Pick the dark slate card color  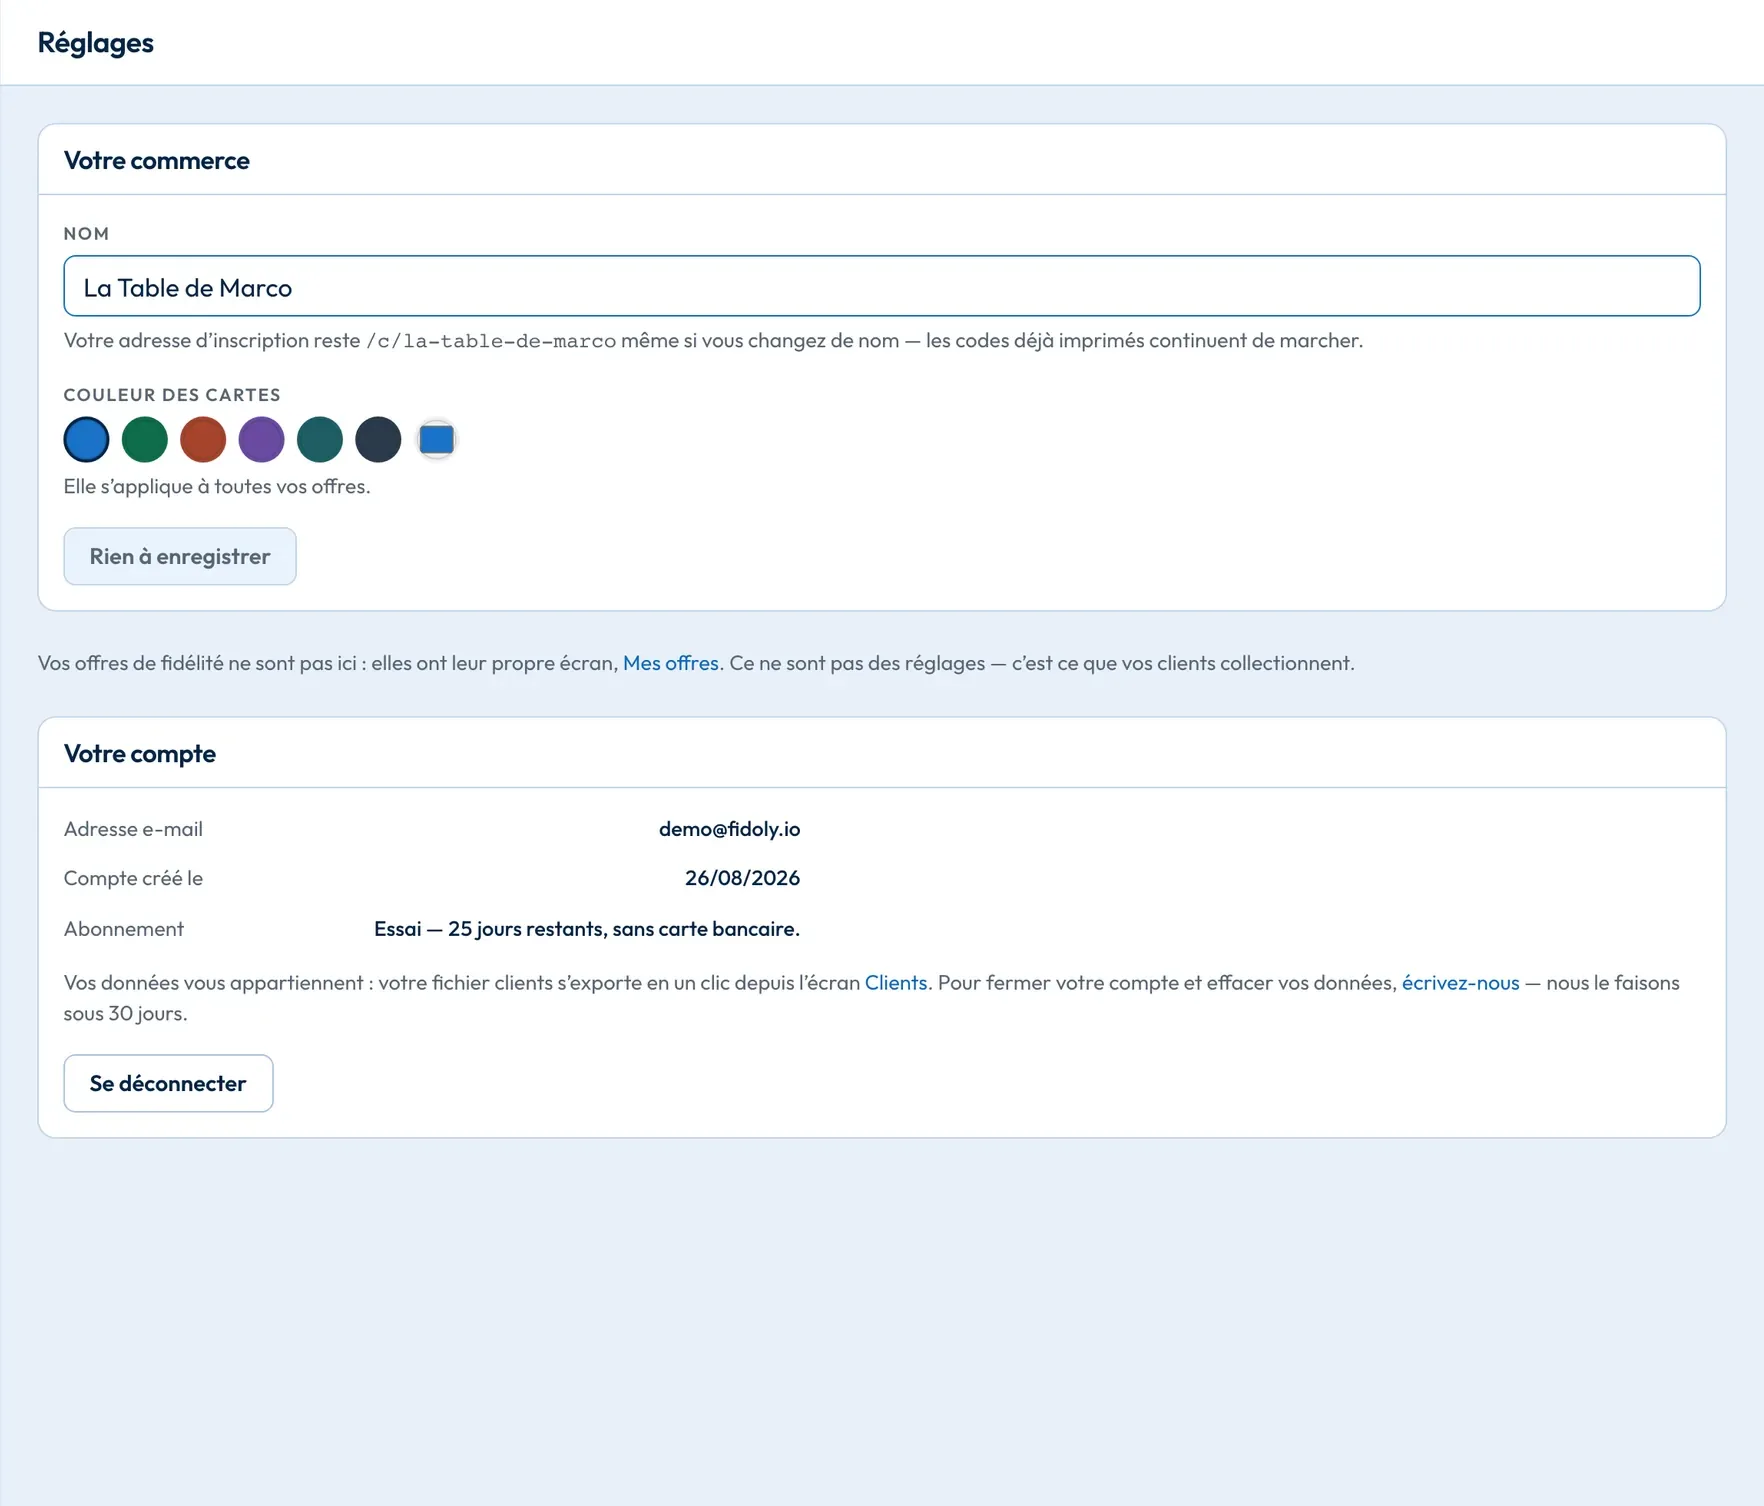click(x=378, y=440)
